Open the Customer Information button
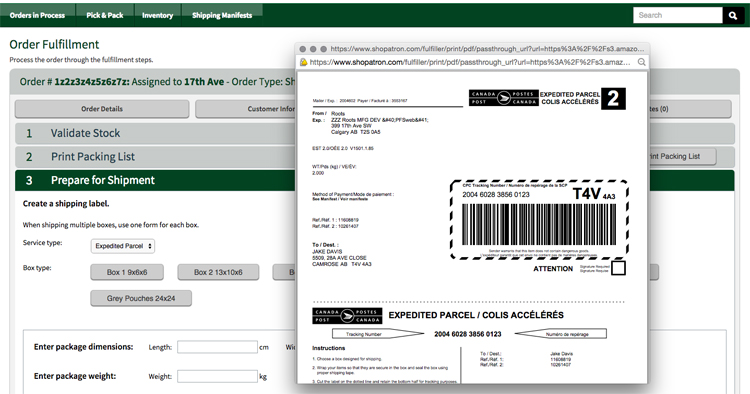This screenshot has height=394, width=750. tap(245, 109)
